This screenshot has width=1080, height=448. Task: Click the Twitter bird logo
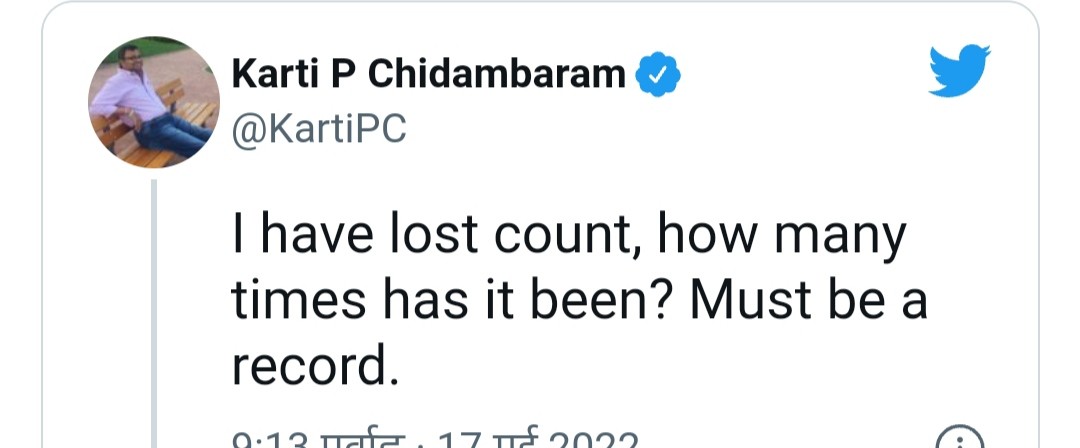click(959, 70)
